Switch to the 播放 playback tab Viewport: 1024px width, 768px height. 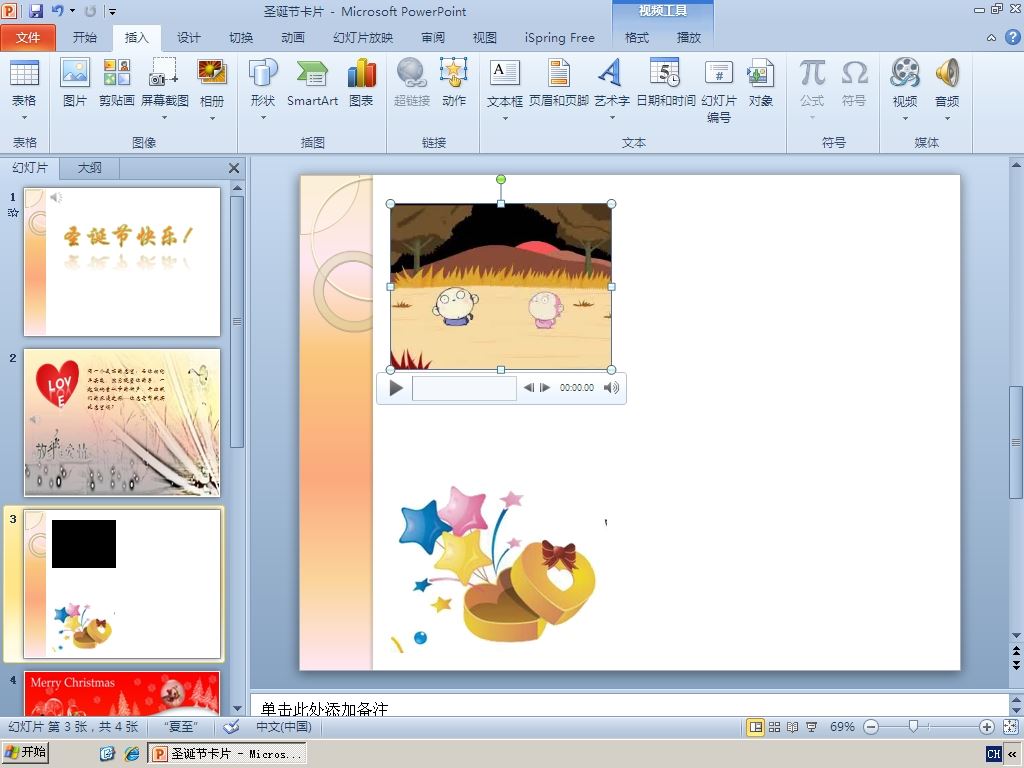[688, 38]
